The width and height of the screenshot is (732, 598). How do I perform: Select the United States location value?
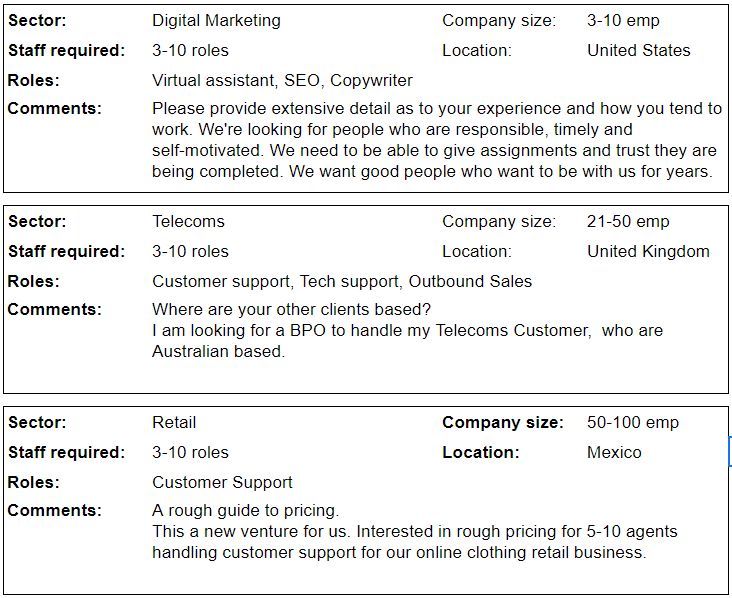coord(639,50)
